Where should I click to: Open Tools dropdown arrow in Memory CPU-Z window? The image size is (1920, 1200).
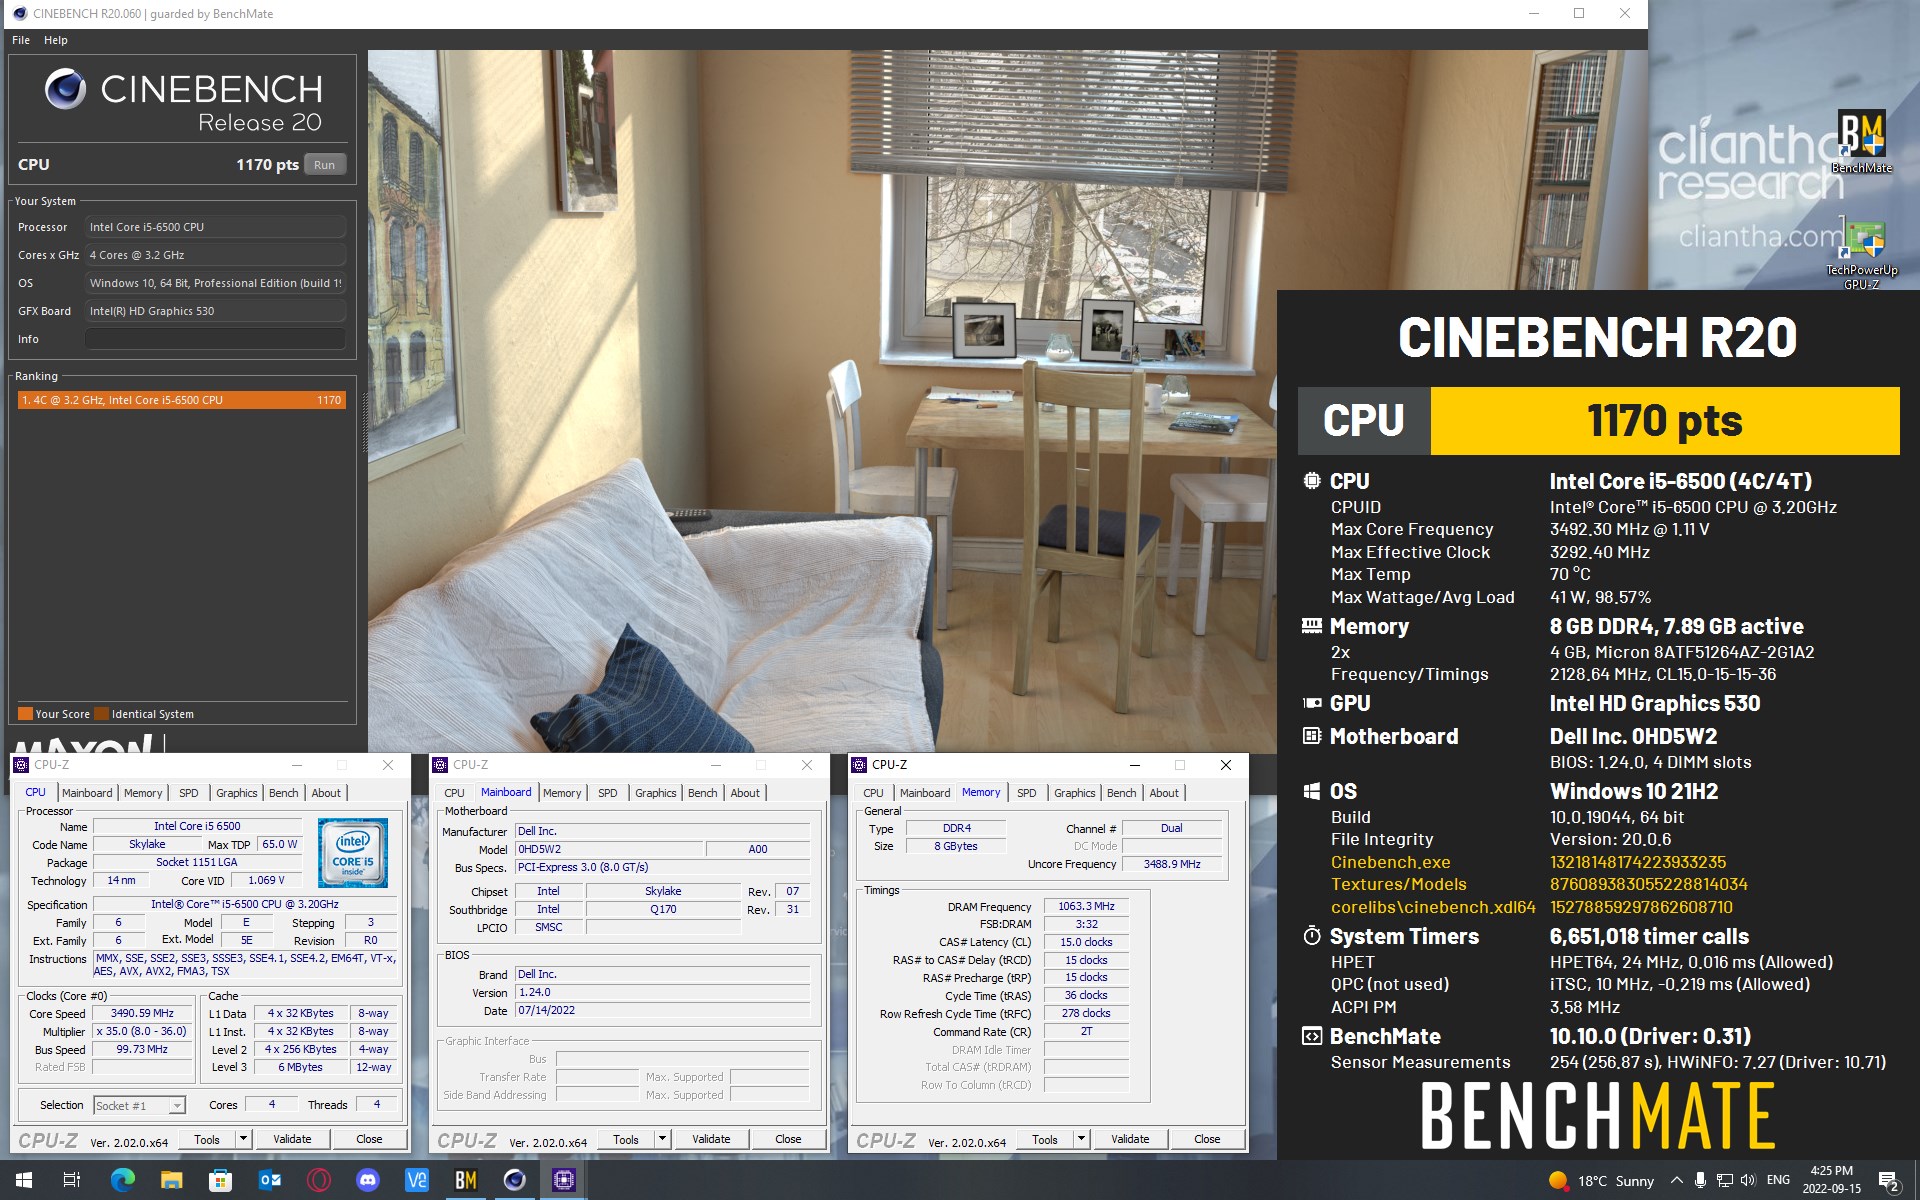click(1080, 1139)
